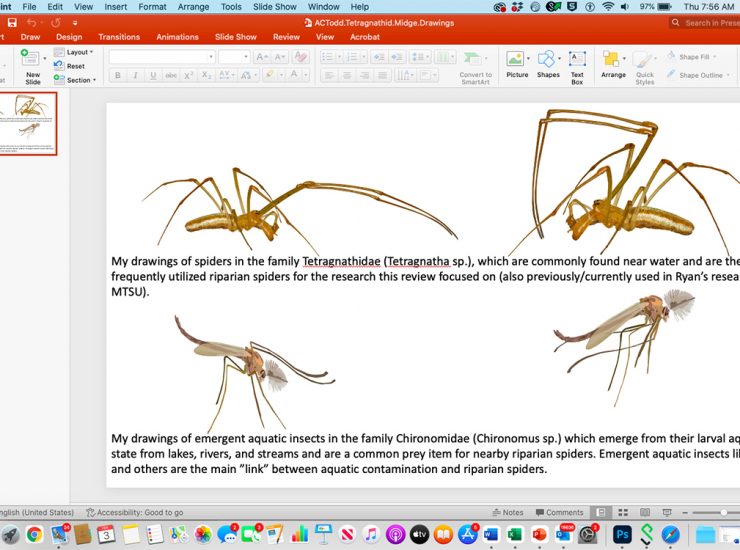Open the Transitions ribbon tab

coord(119,37)
